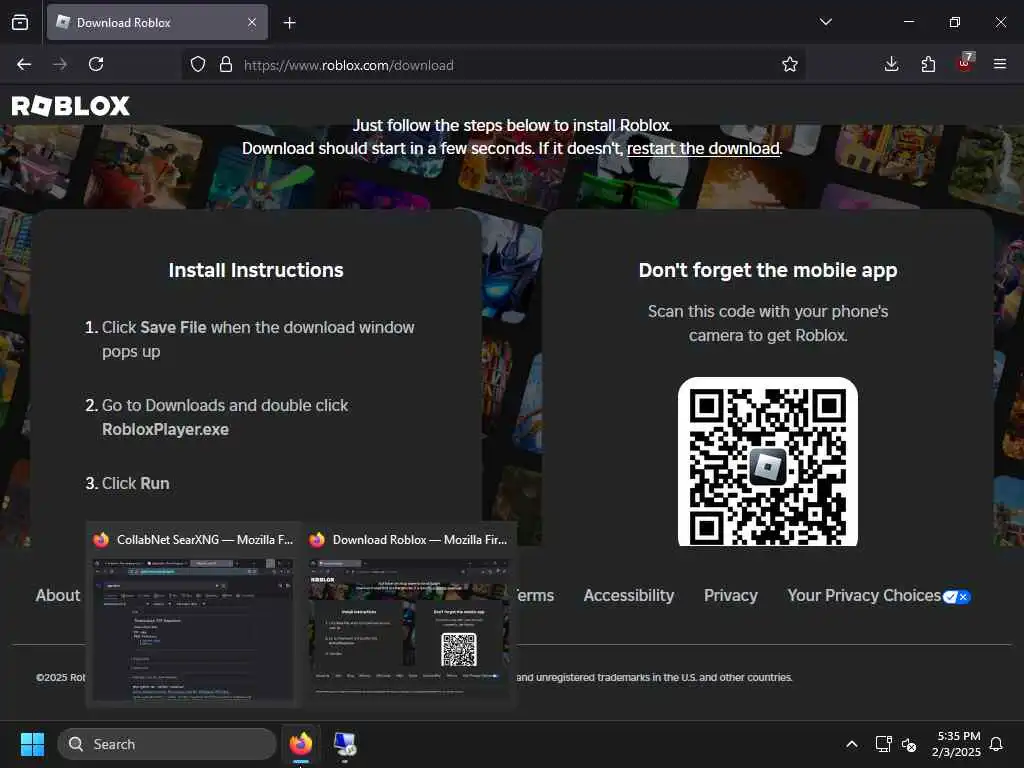Close the Firefox window
1024x768 pixels.
pos(1000,22)
